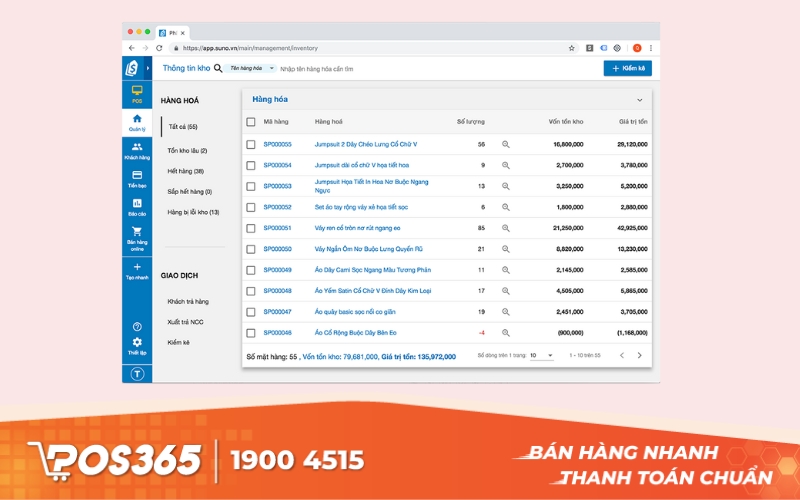Select Hết hàng (38) filter
Image resolution: width=800 pixels, height=500 pixels.
(186, 171)
